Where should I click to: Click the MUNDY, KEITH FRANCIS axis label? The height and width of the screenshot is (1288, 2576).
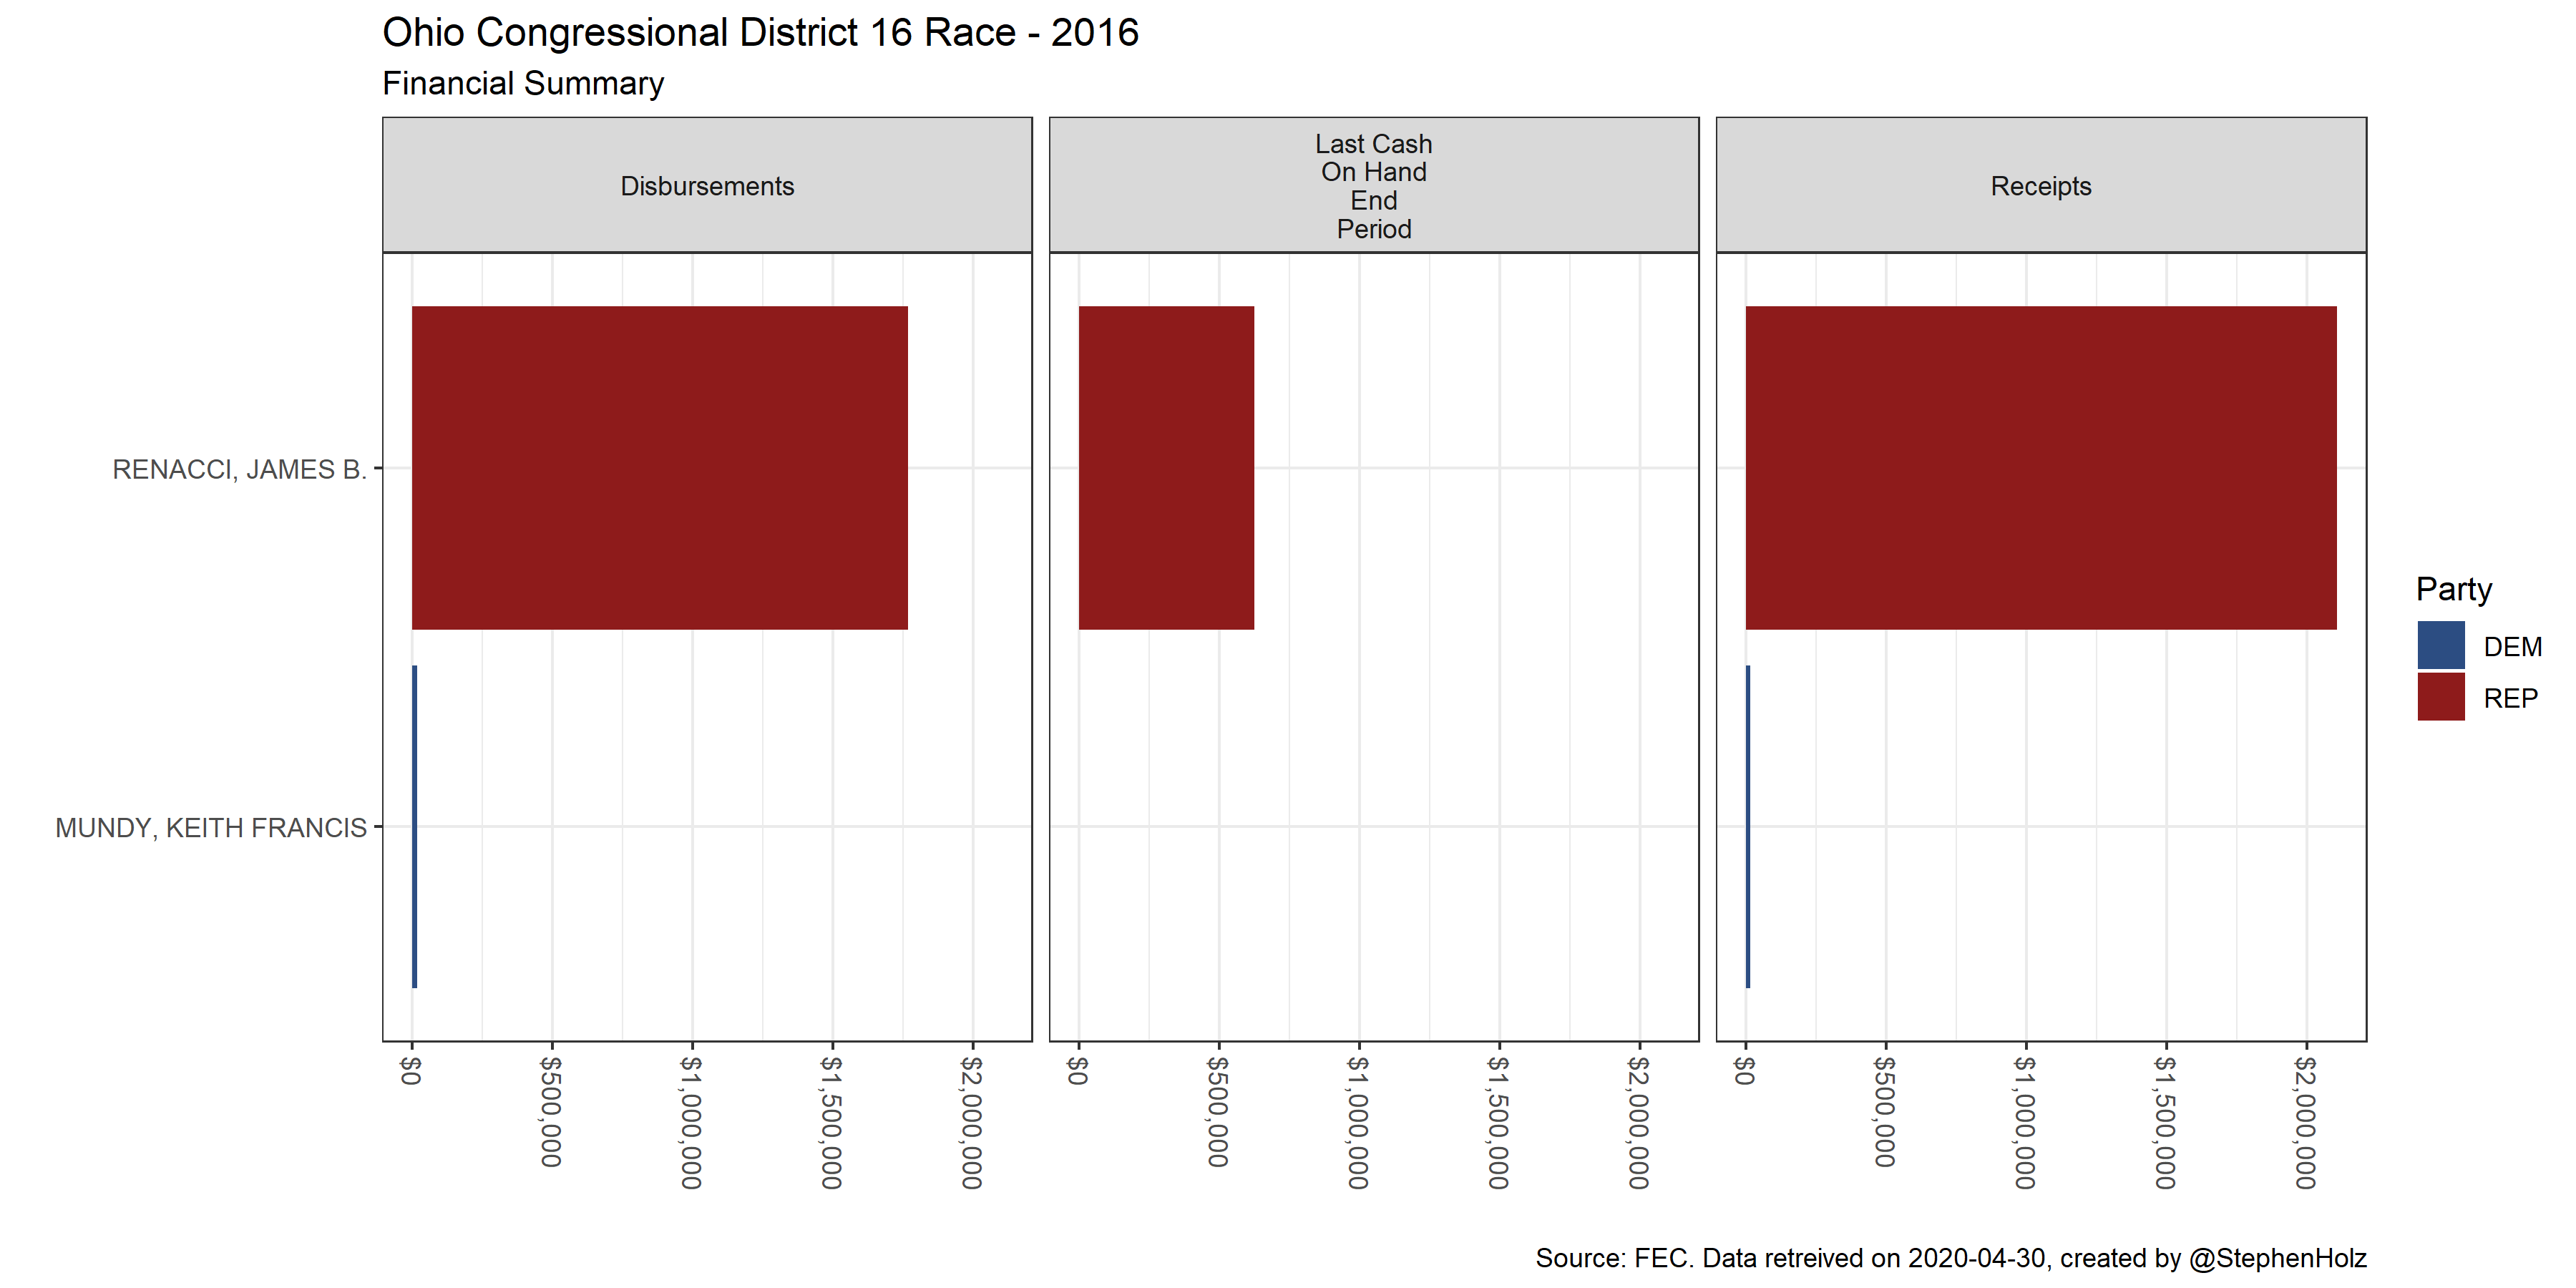[x=211, y=828]
